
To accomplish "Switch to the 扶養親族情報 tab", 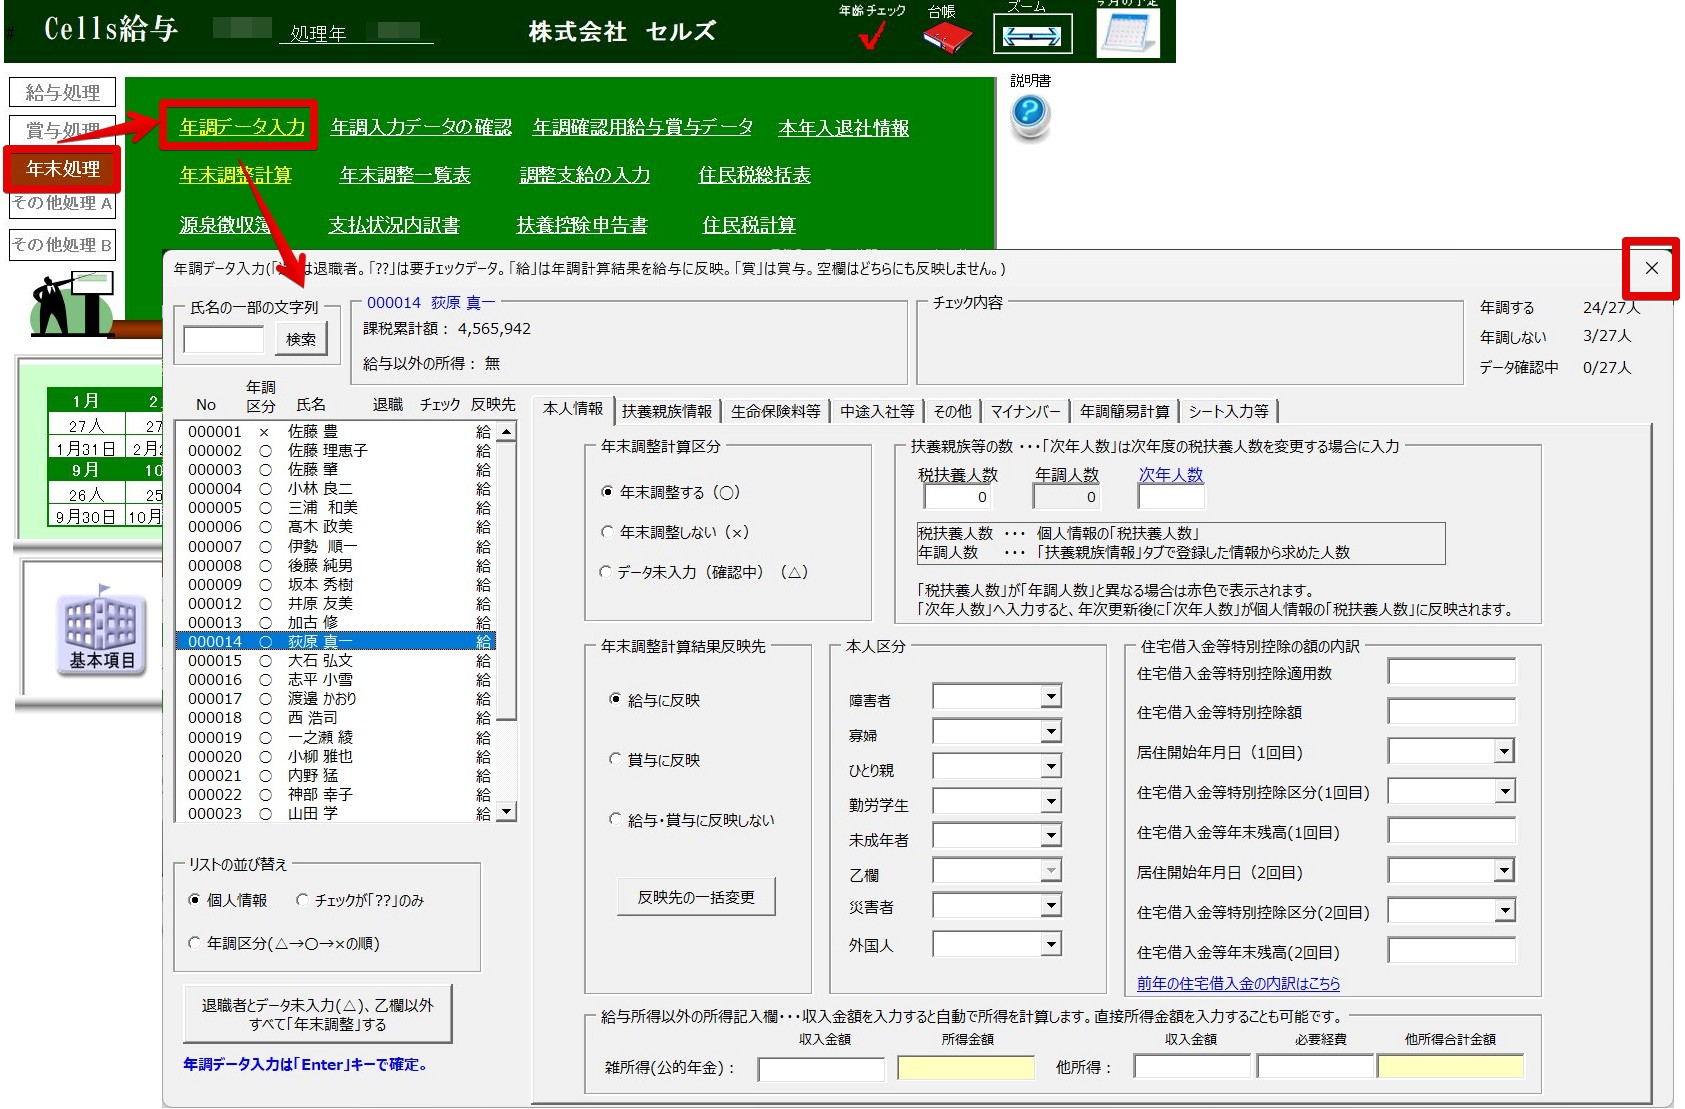I will pos(666,411).
